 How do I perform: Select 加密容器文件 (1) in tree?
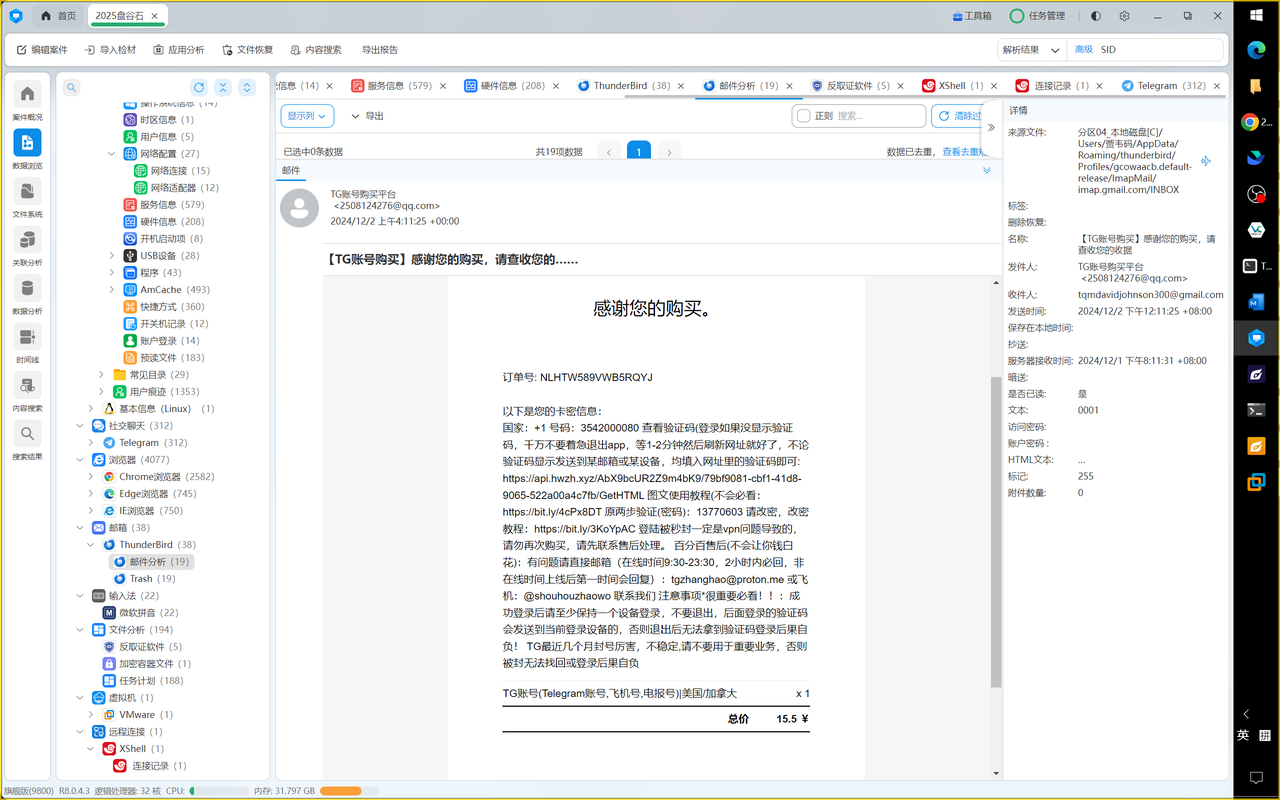pyautogui.click(x=146, y=663)
